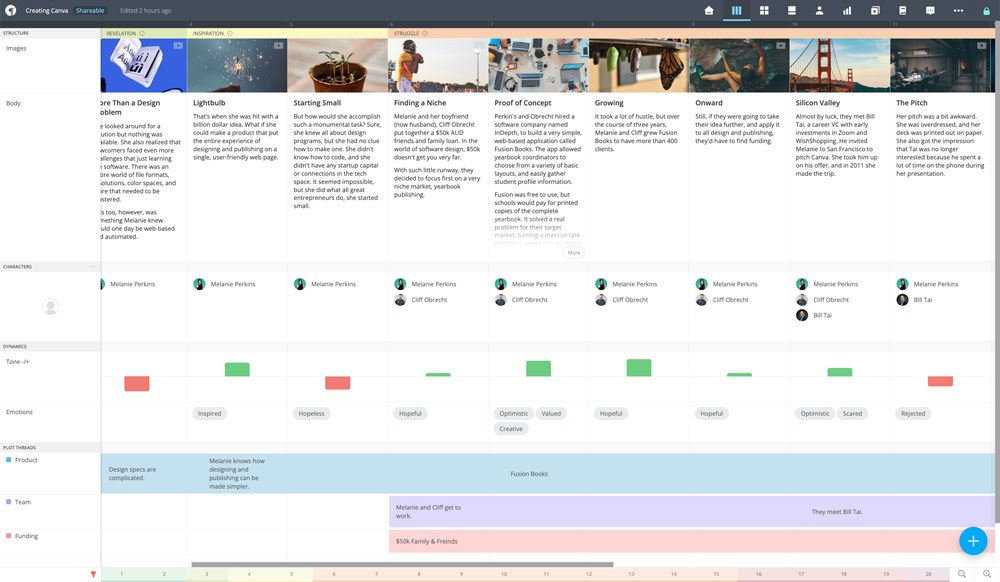1000x582 pixels.
Task: Click image icon on The Pitch thumbnail
Action: (x=982, y=45)
